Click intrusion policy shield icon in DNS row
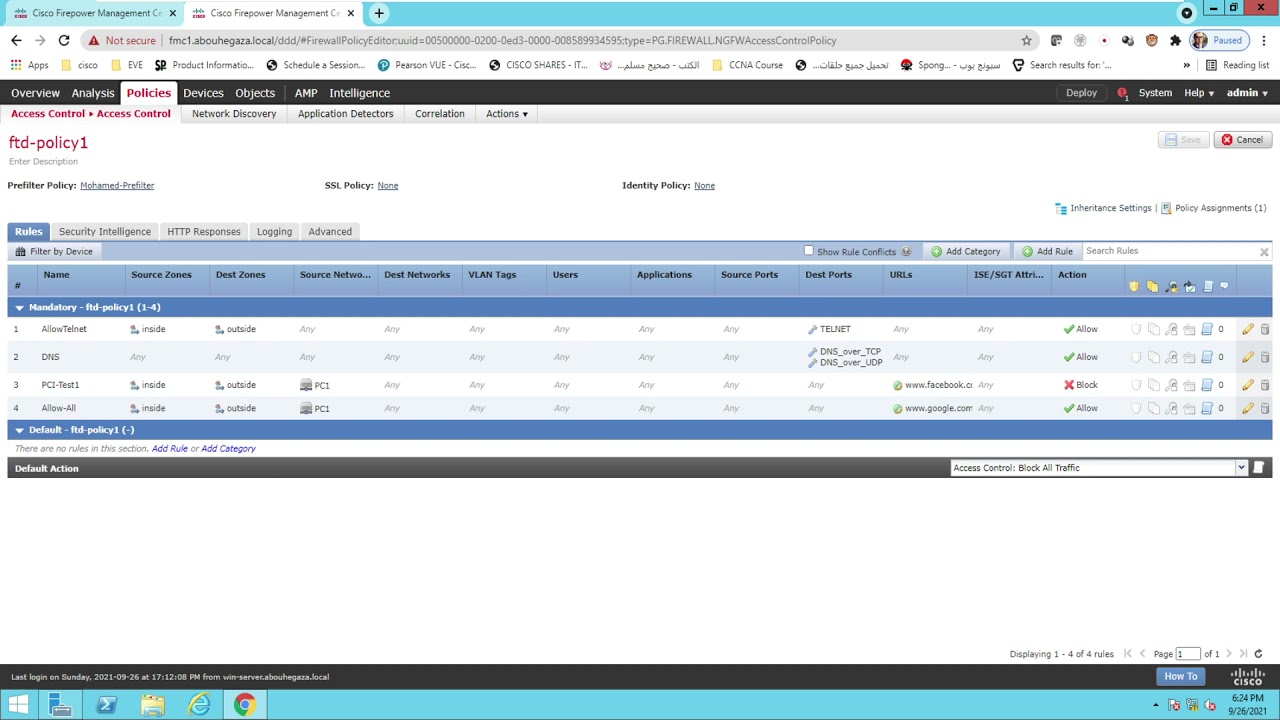The width and height of the screenshot is (1280, 720). [1136, 357]
